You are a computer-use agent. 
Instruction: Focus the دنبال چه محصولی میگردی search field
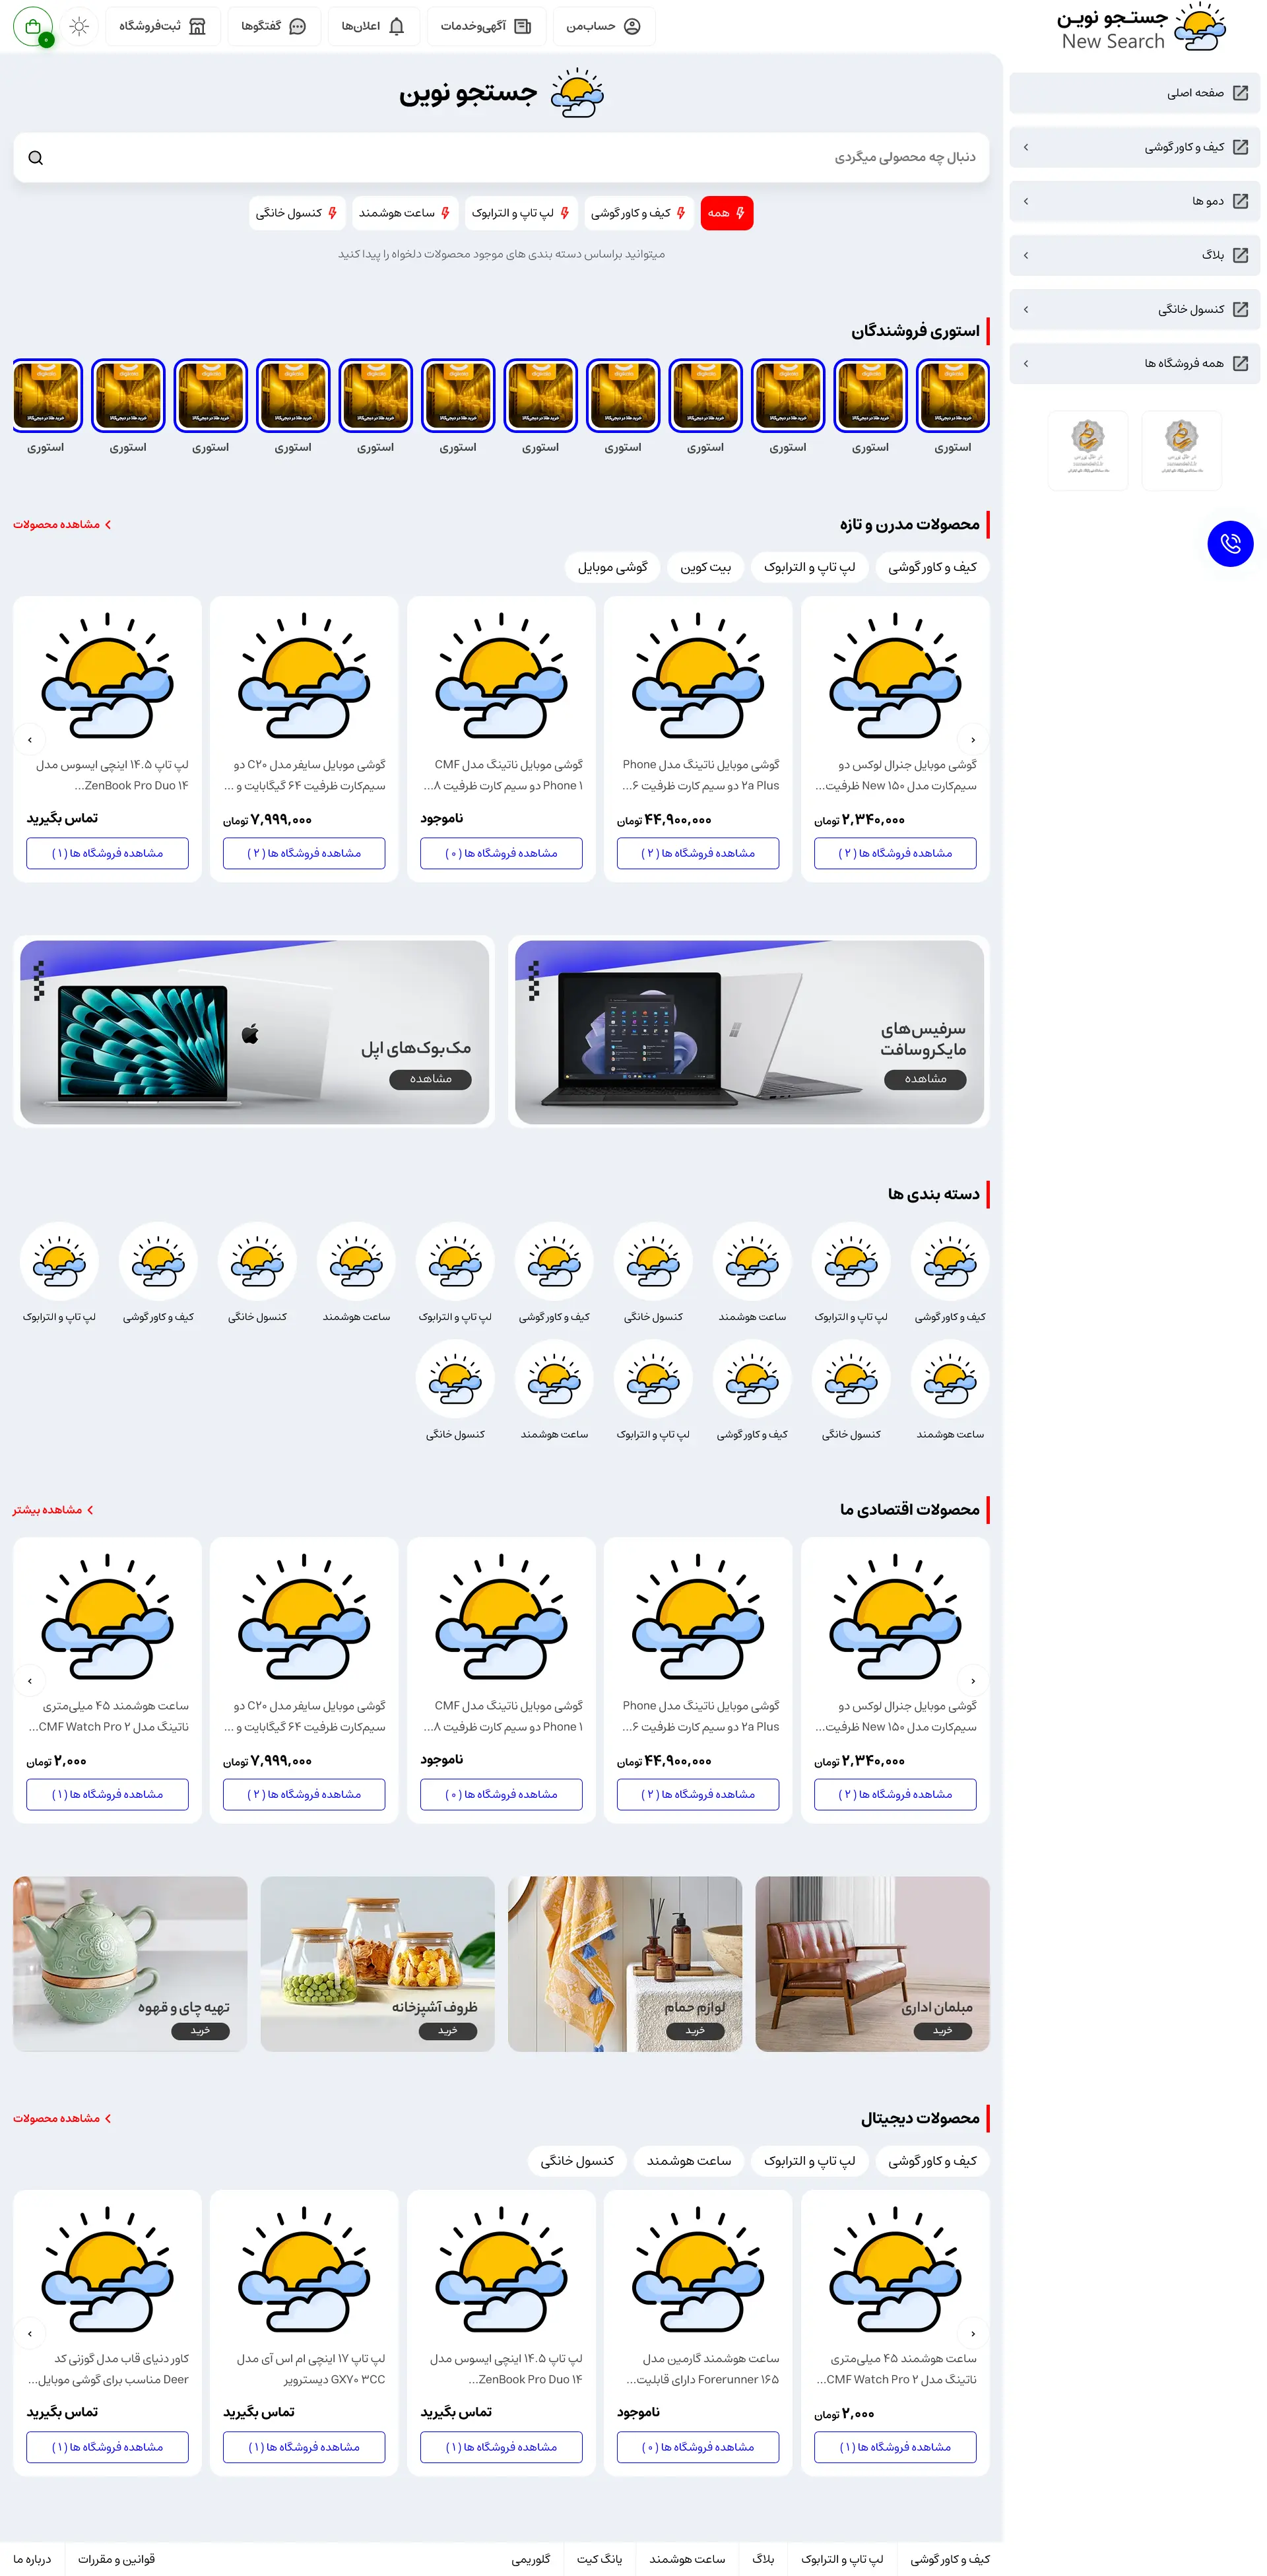pos(501,158)
